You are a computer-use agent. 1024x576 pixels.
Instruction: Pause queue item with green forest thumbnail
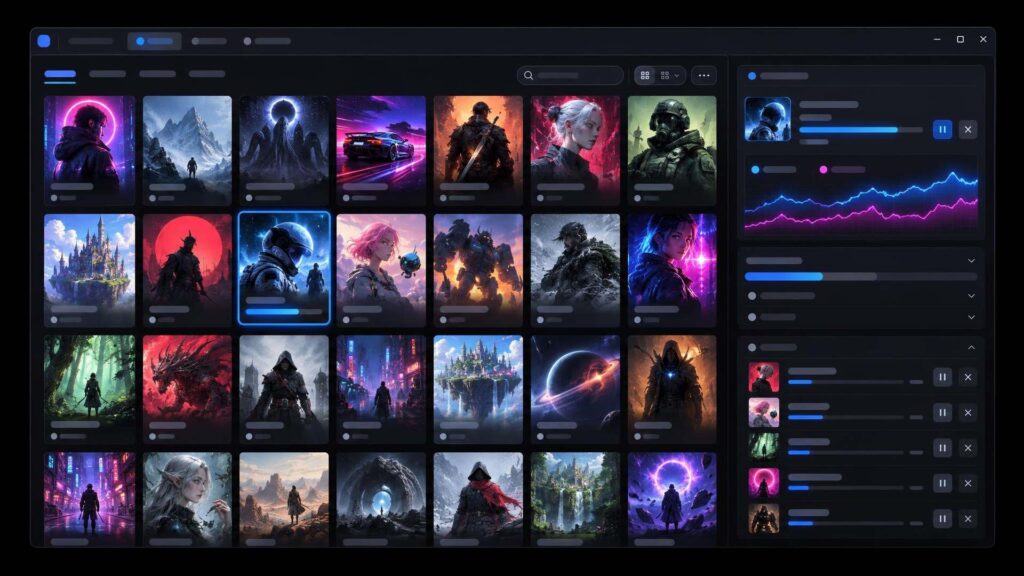(x=942, y=447)
